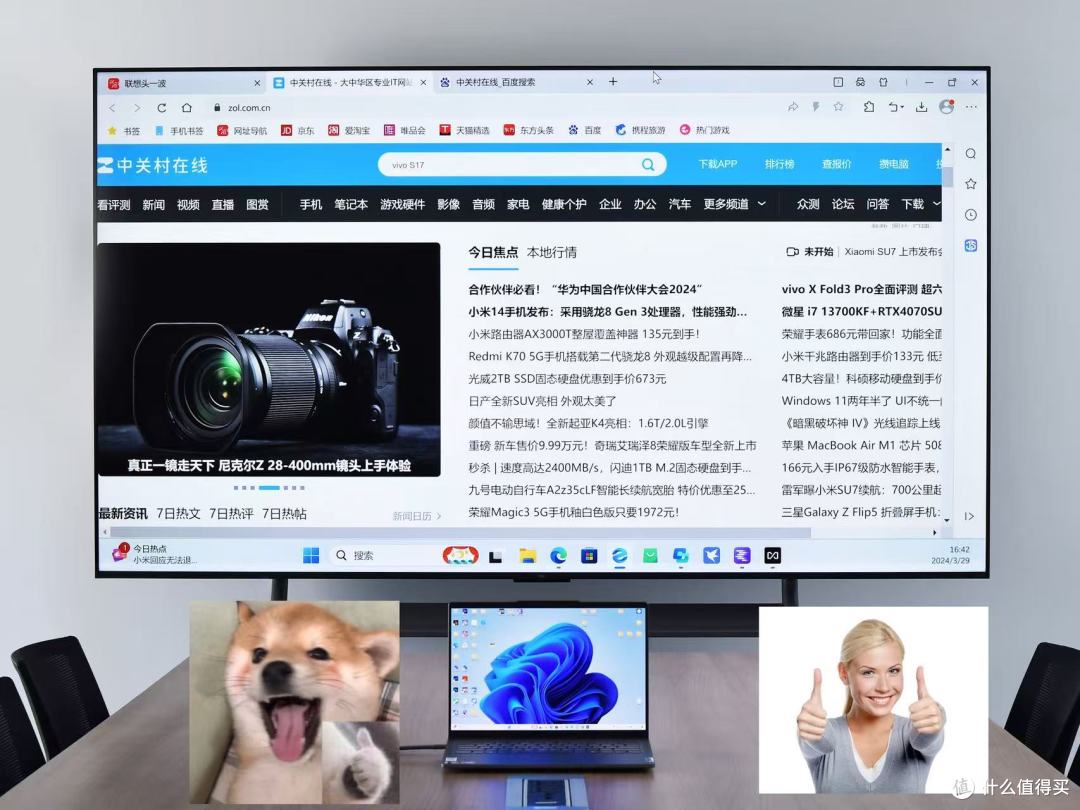Open 爱淘宝 bookmark
The height and width of the screenshot is (810, 1080).
349,130
